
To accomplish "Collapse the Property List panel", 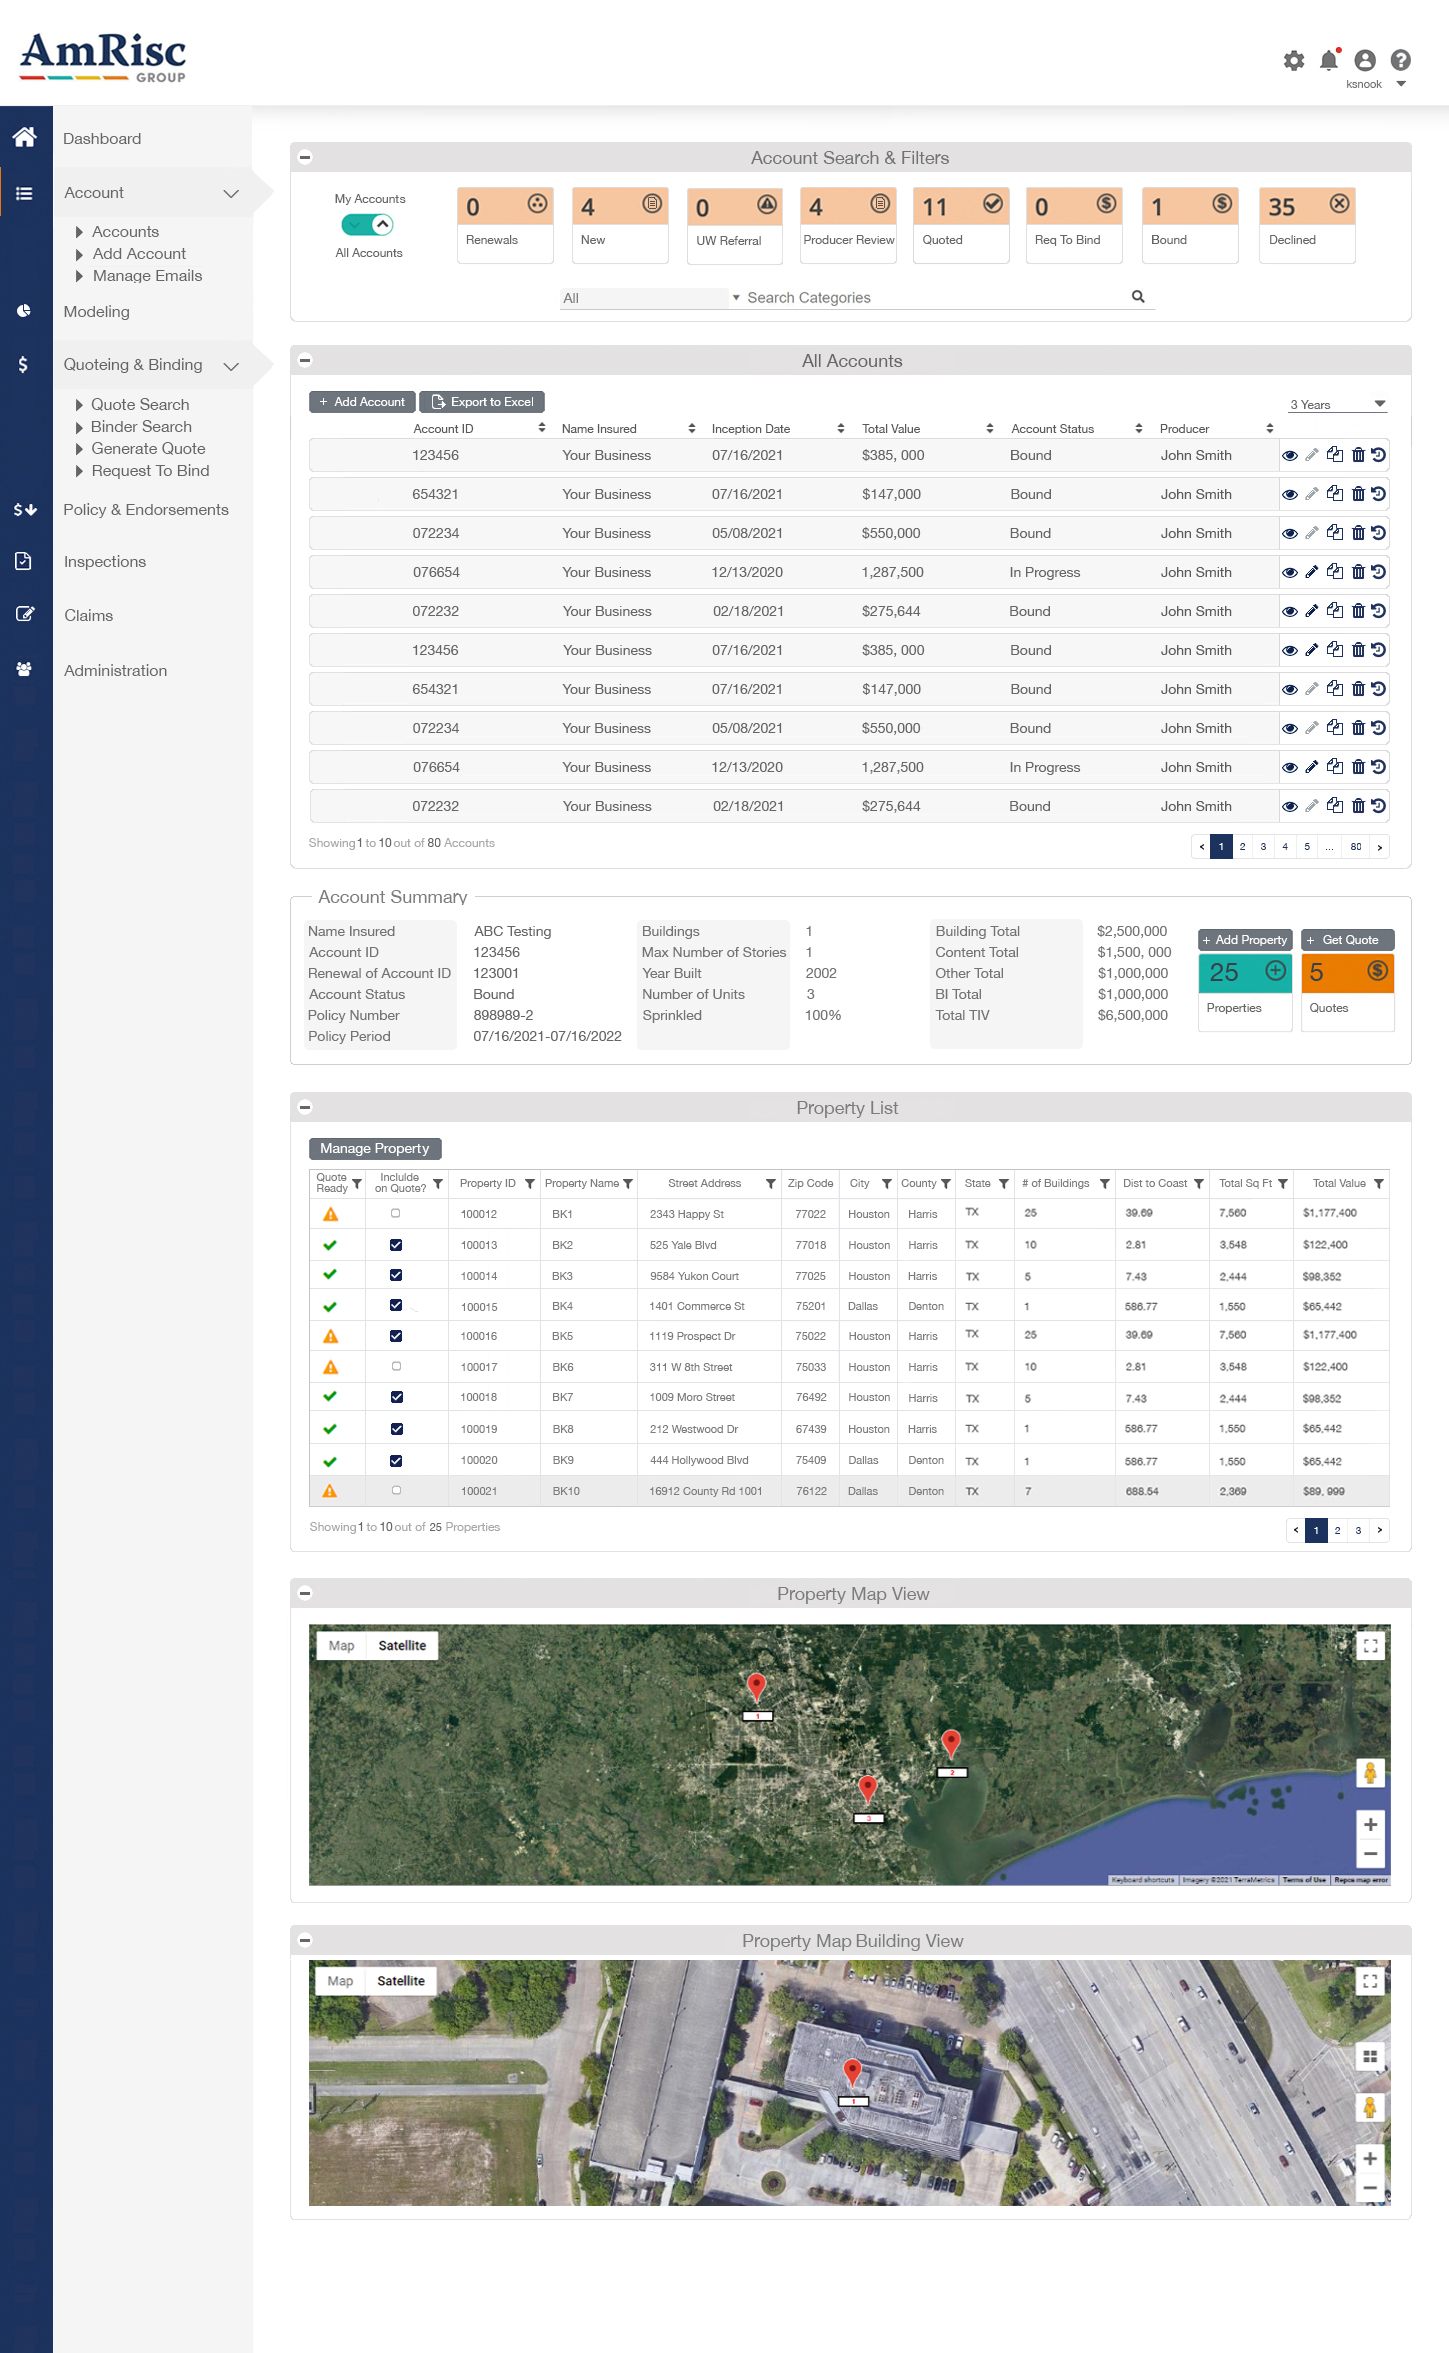I will pos(305,1107).
